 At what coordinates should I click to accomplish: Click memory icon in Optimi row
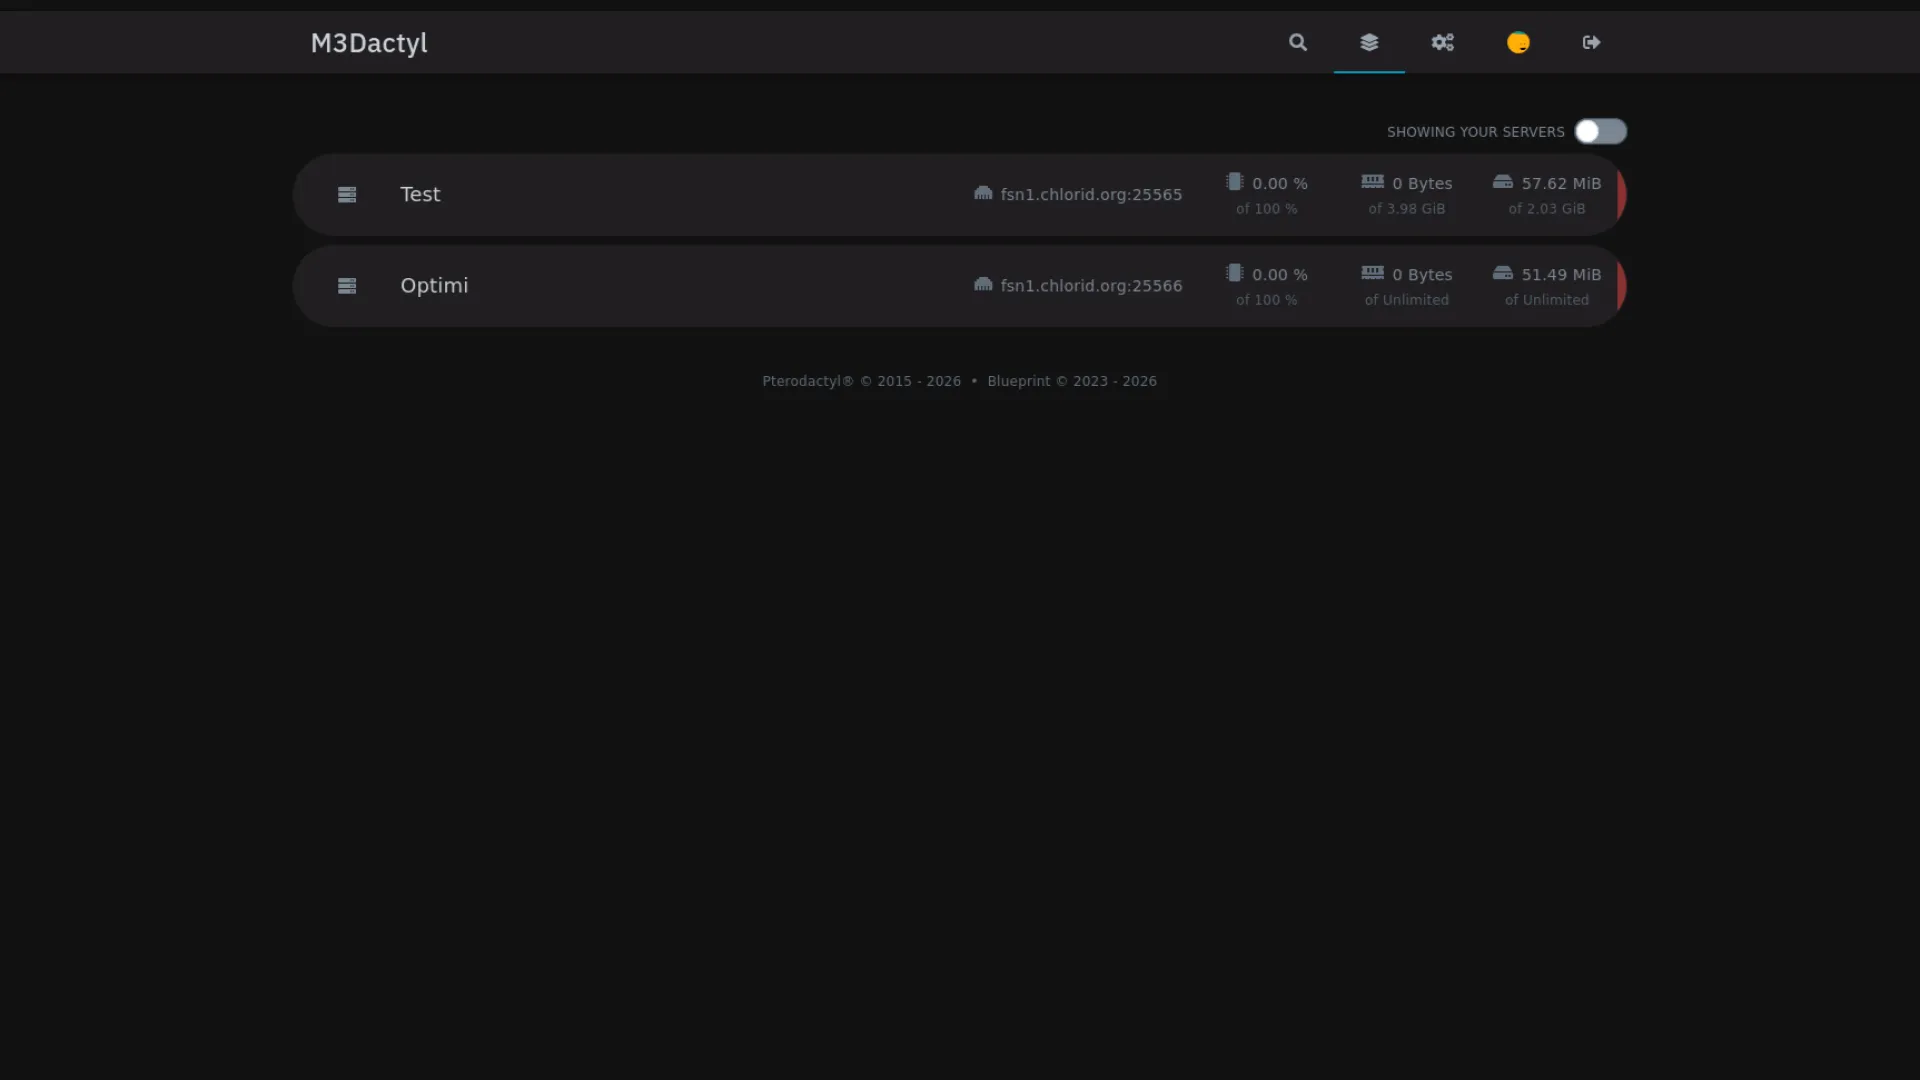(x=1372, y=272)
